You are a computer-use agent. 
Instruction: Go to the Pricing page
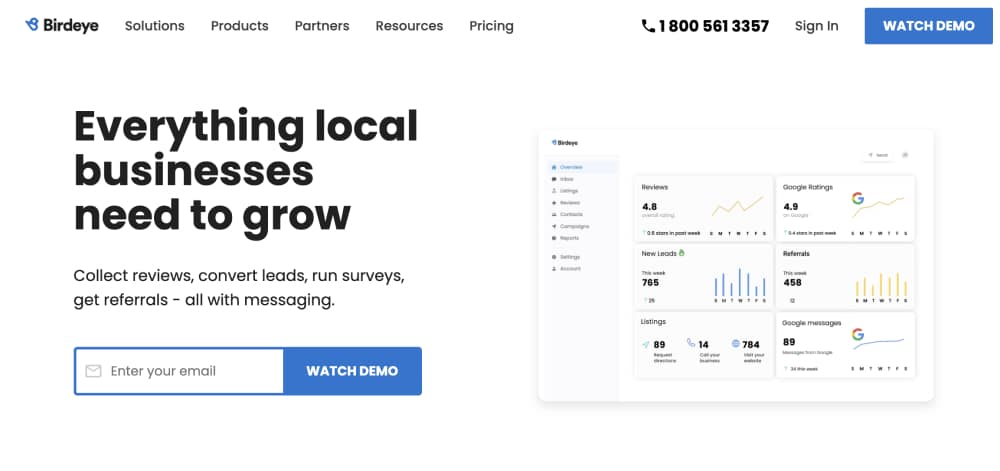pyautogui.click(x=492, y=26)
